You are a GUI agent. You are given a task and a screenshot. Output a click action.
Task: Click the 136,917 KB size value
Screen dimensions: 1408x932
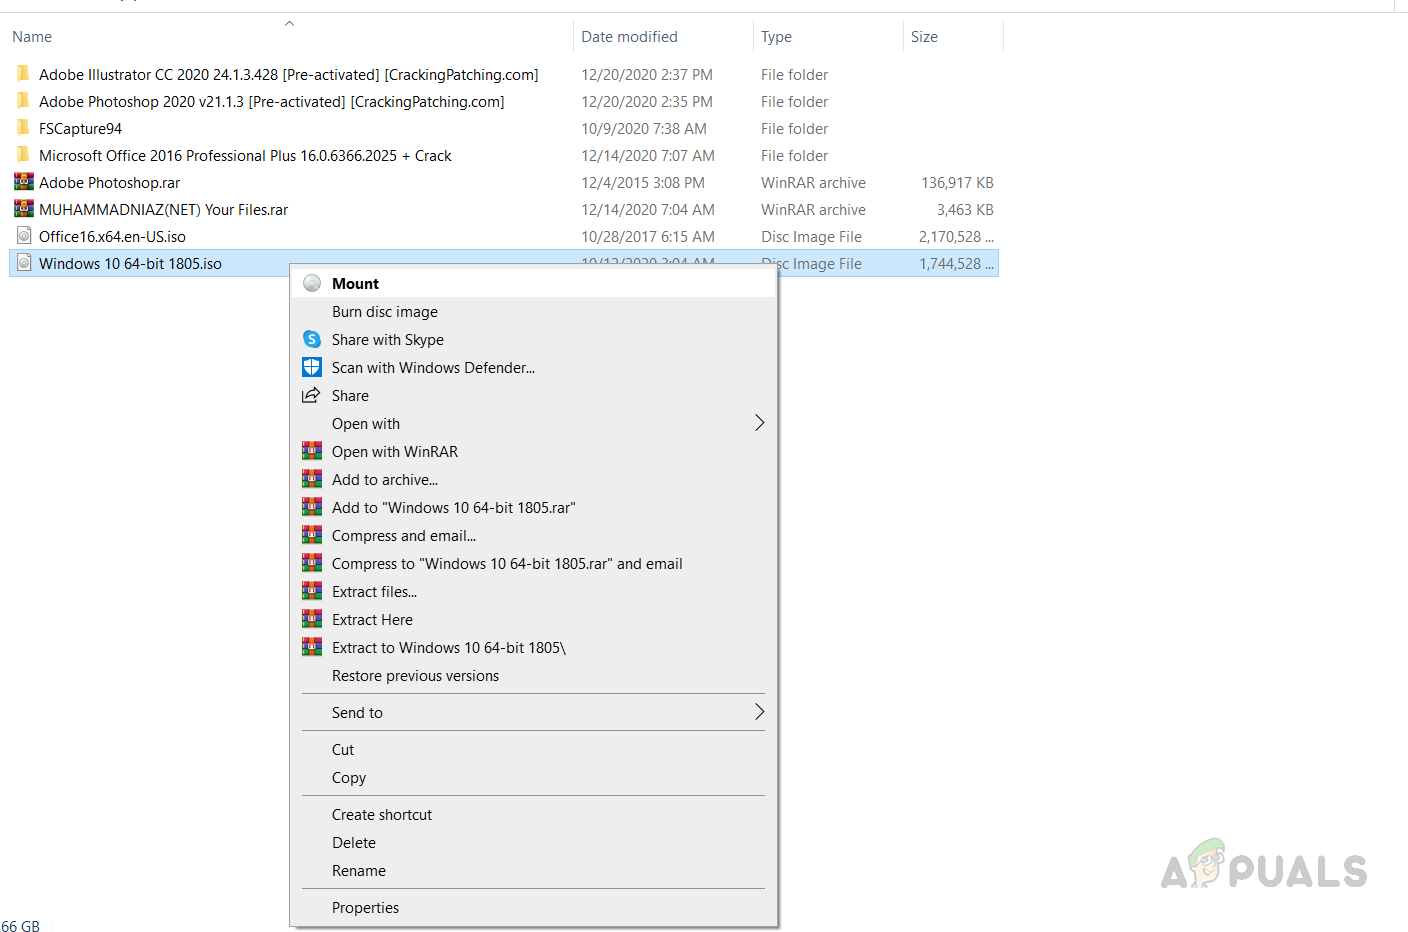coord(957,183)
